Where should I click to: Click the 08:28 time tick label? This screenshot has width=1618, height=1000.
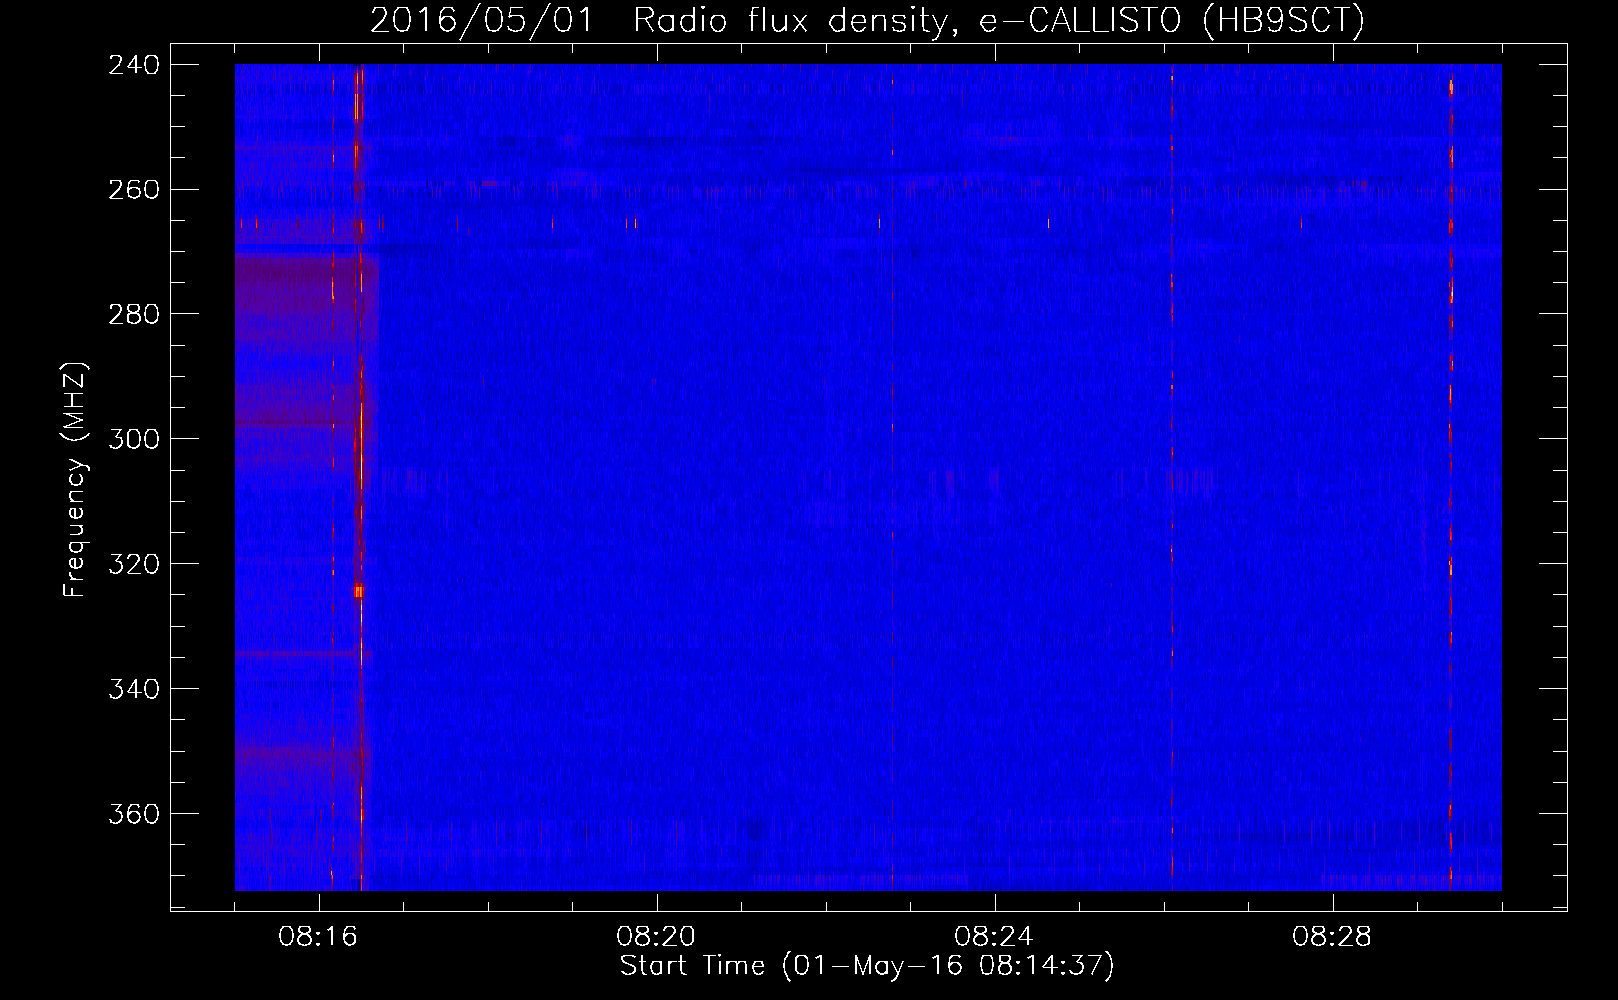[x=1332, y=937]
